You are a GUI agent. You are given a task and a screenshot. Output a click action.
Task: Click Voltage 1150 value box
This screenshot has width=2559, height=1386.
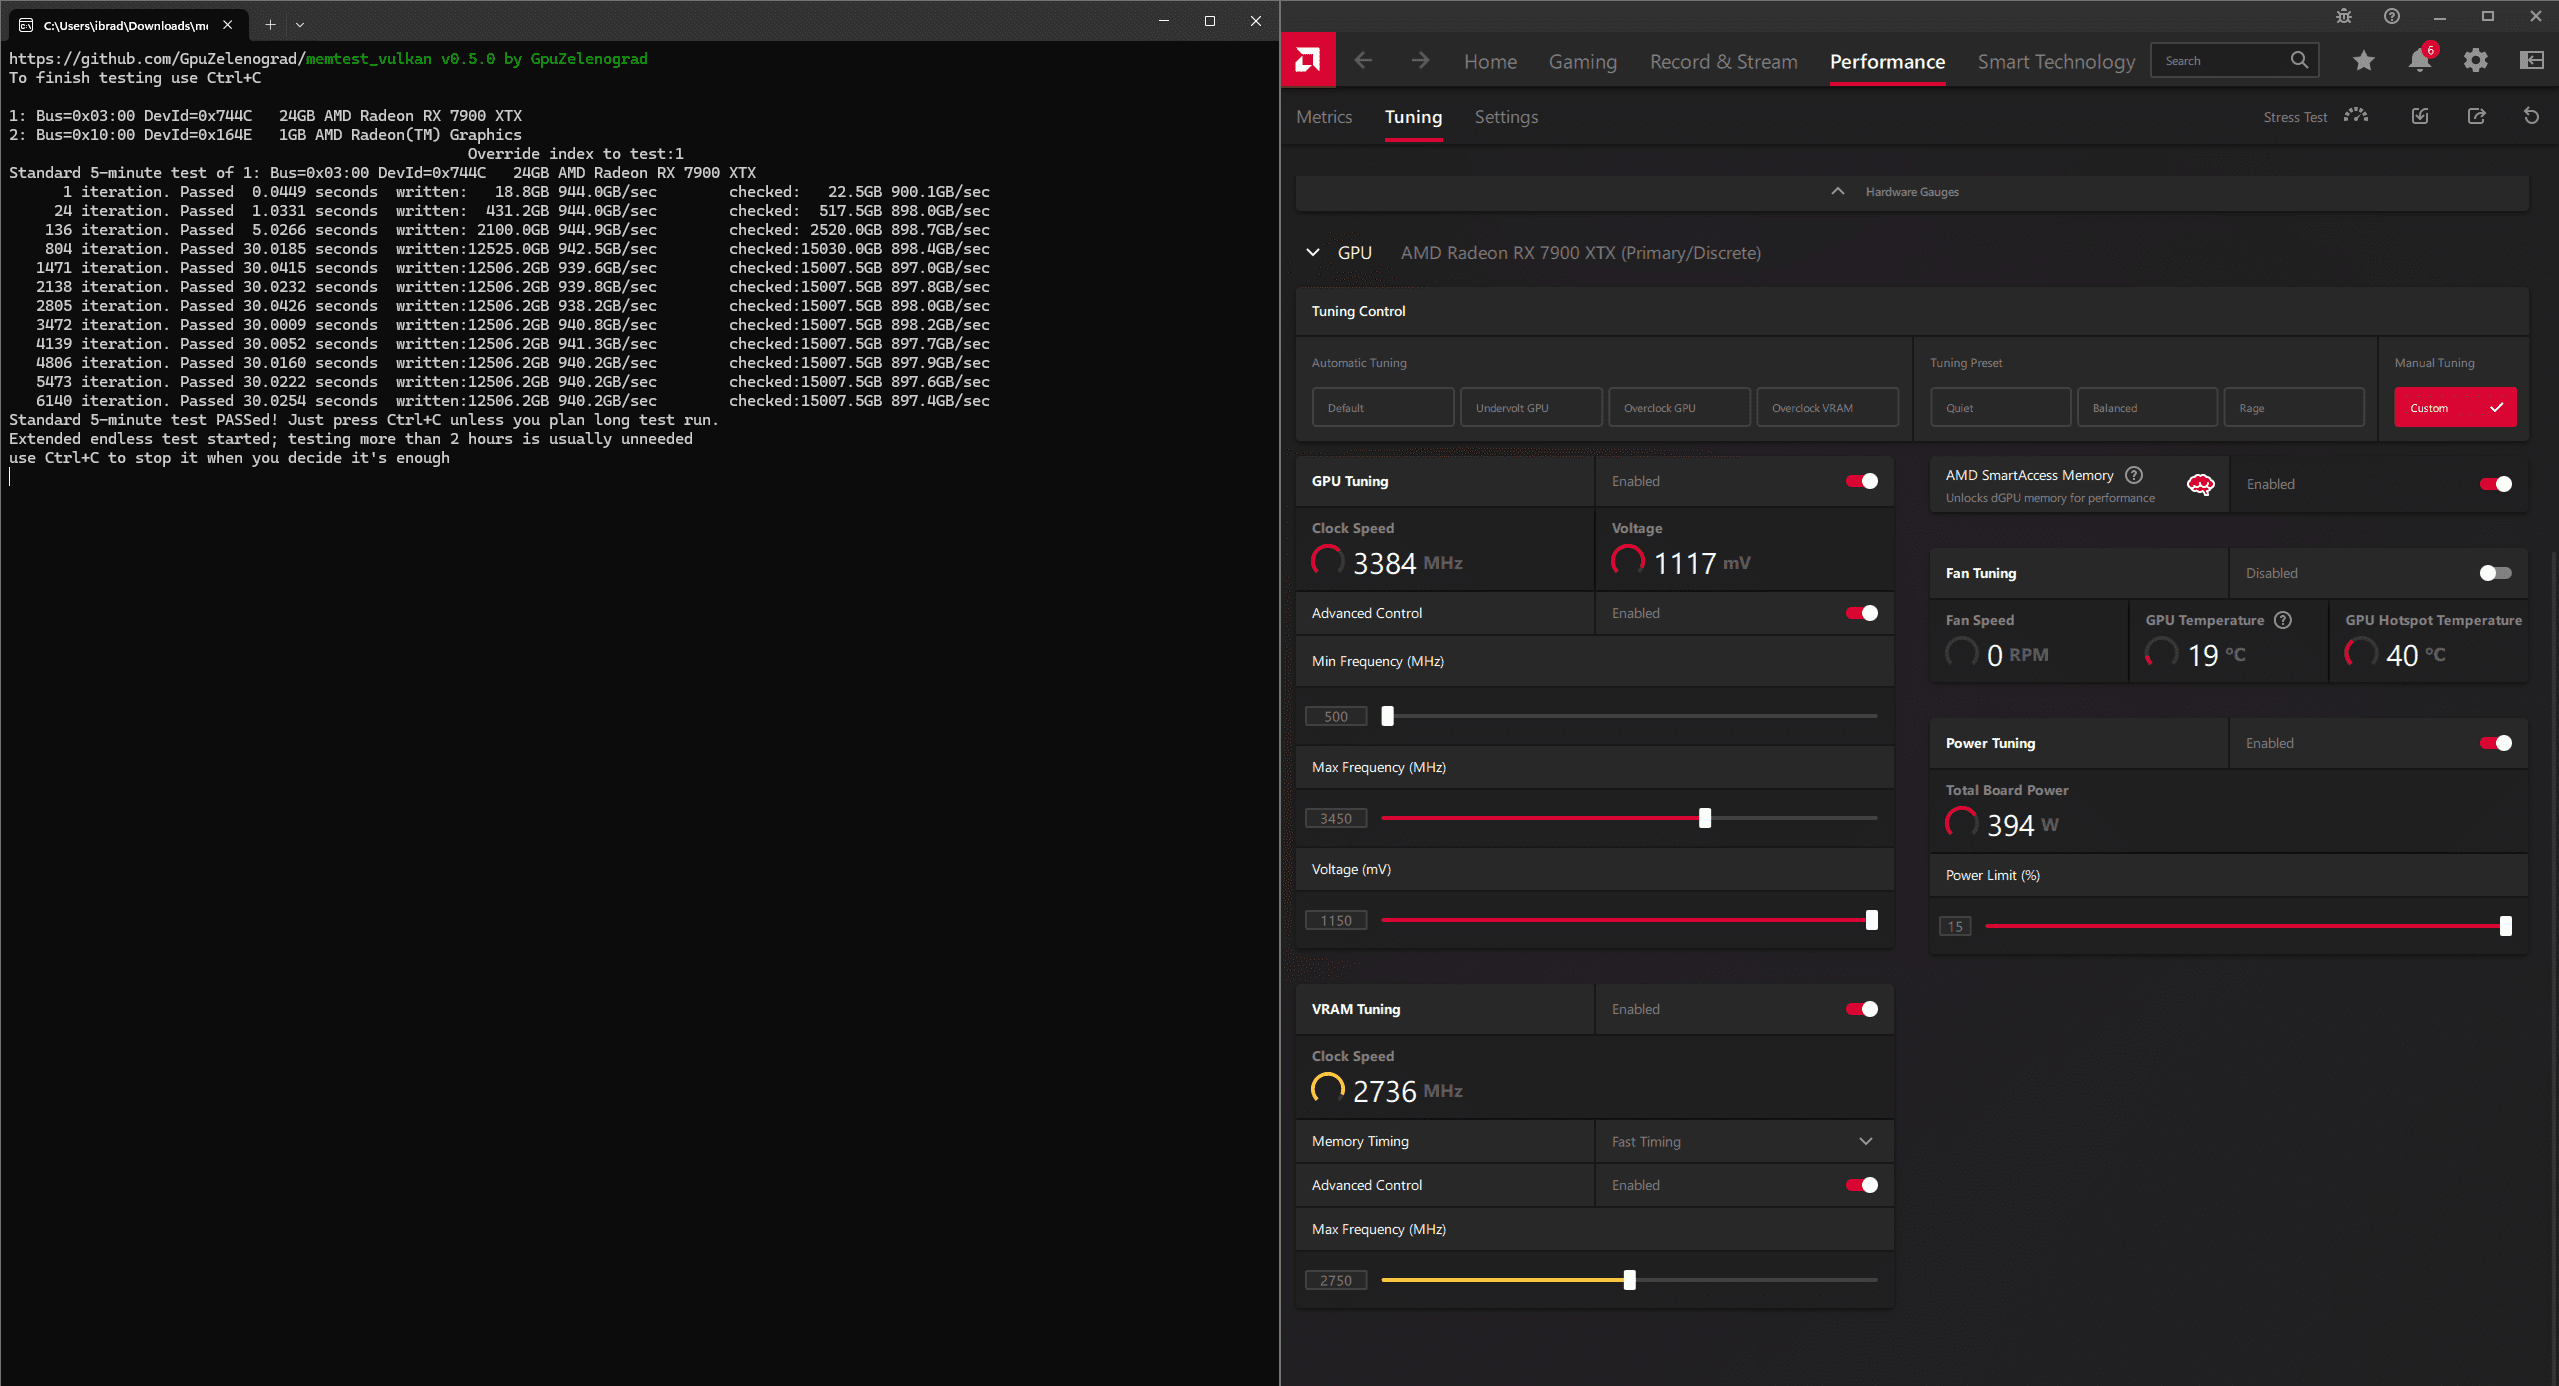point(1335,920)
